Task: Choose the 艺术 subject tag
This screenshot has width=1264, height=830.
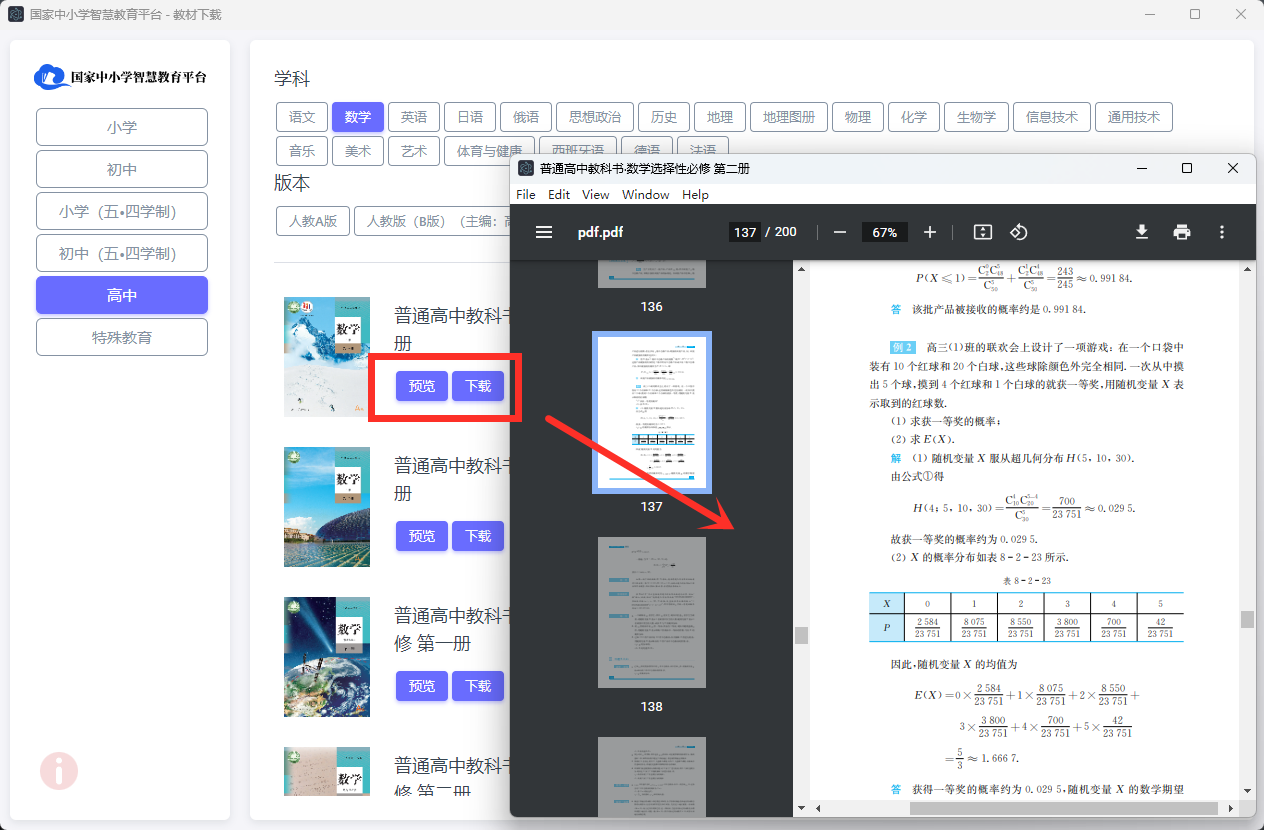Action: 414,151
